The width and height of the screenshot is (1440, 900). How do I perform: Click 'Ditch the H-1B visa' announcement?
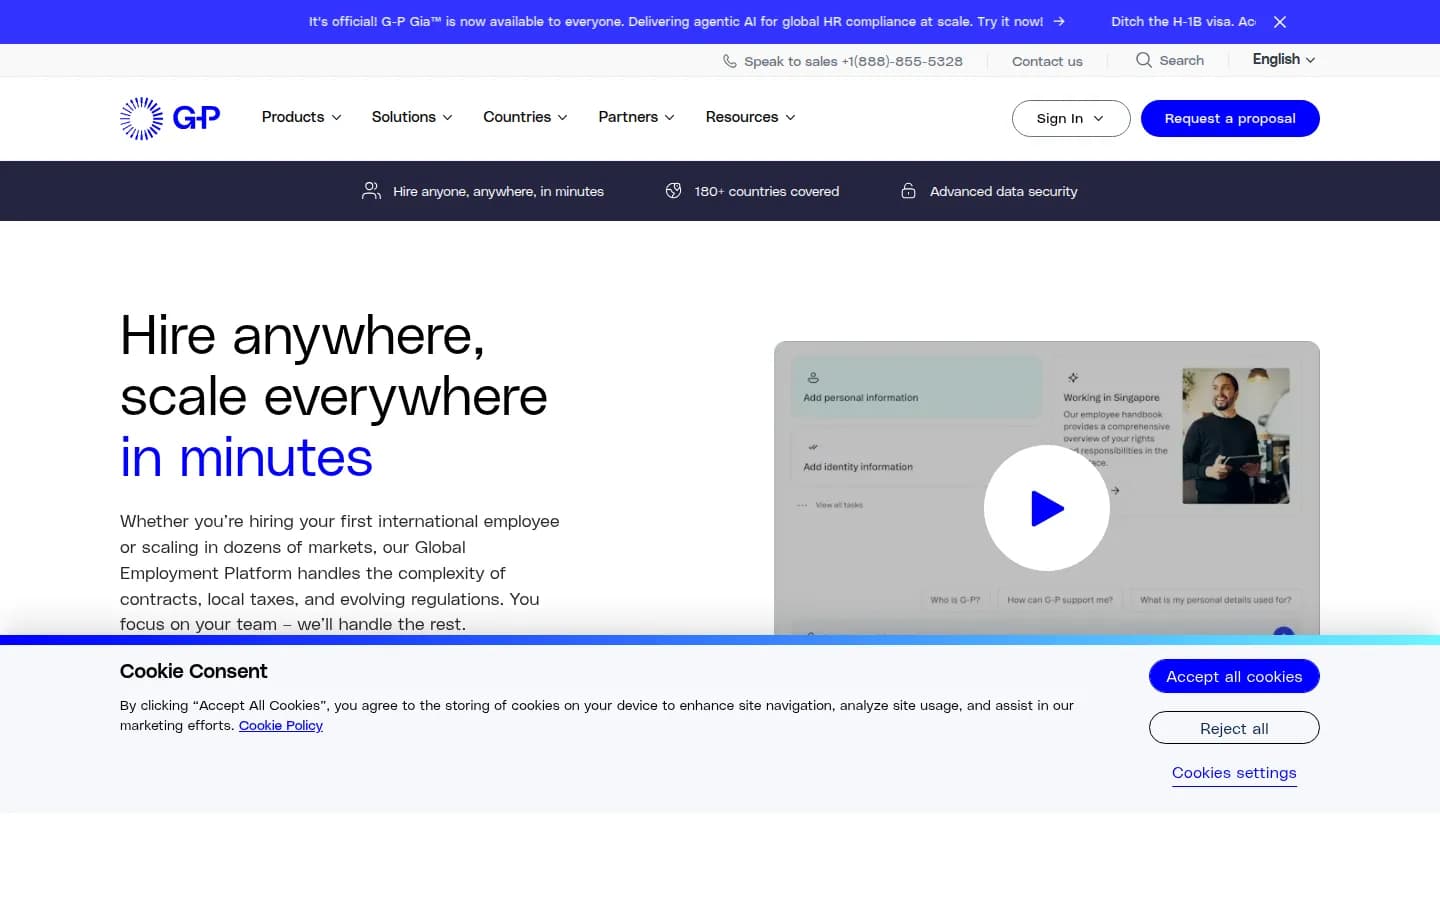pos(1183,21)
